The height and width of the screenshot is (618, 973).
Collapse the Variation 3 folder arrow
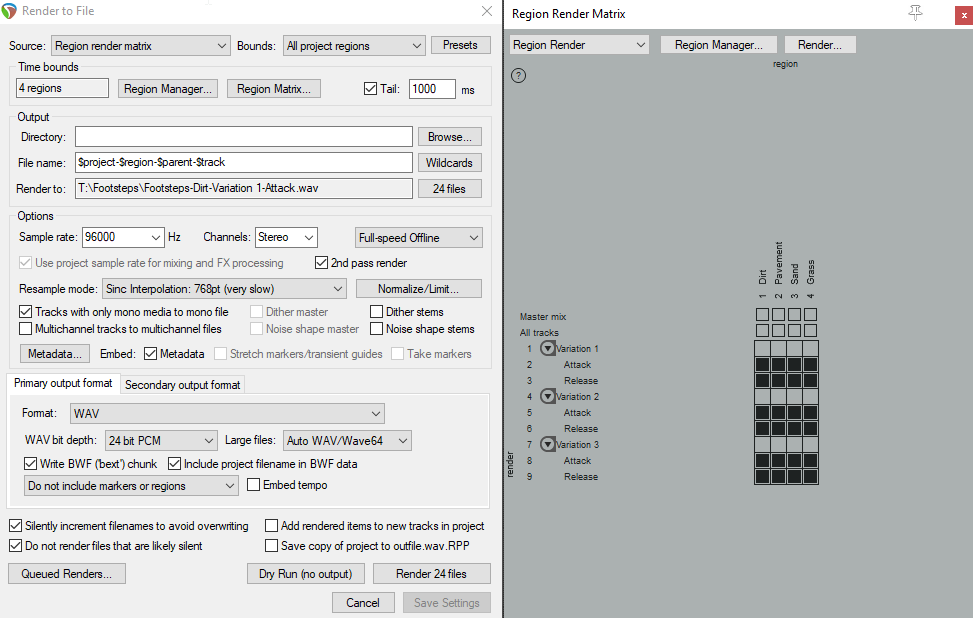click(547, 445)
